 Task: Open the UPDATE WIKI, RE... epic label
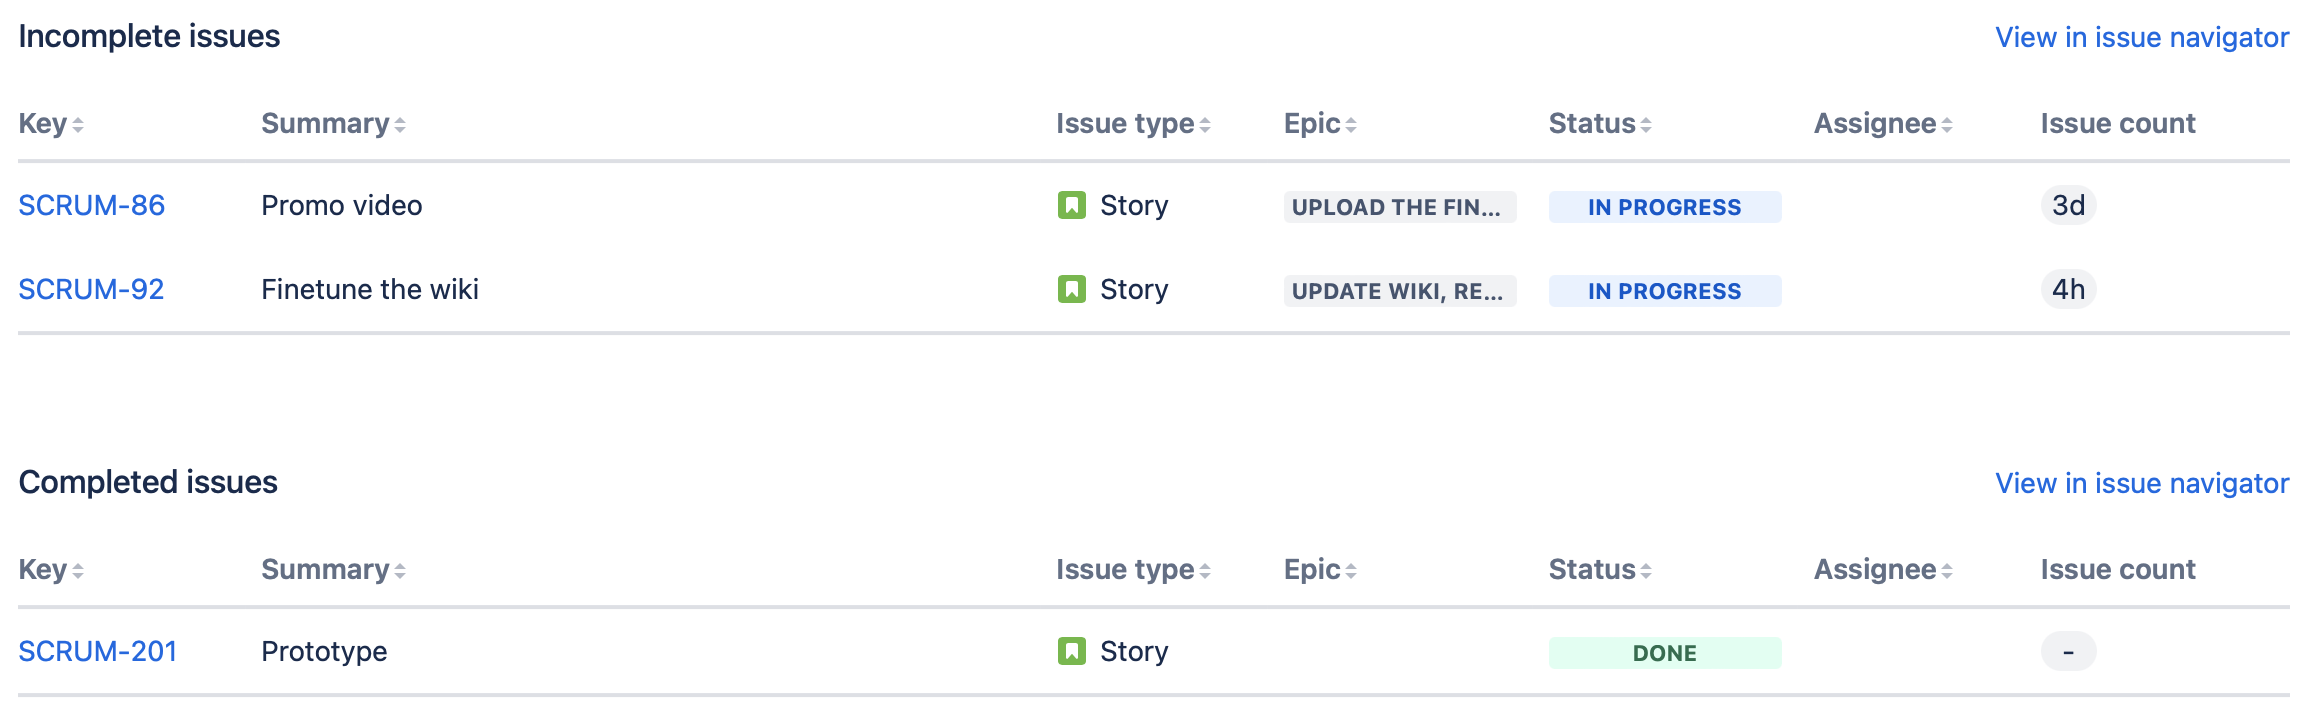1399,291
